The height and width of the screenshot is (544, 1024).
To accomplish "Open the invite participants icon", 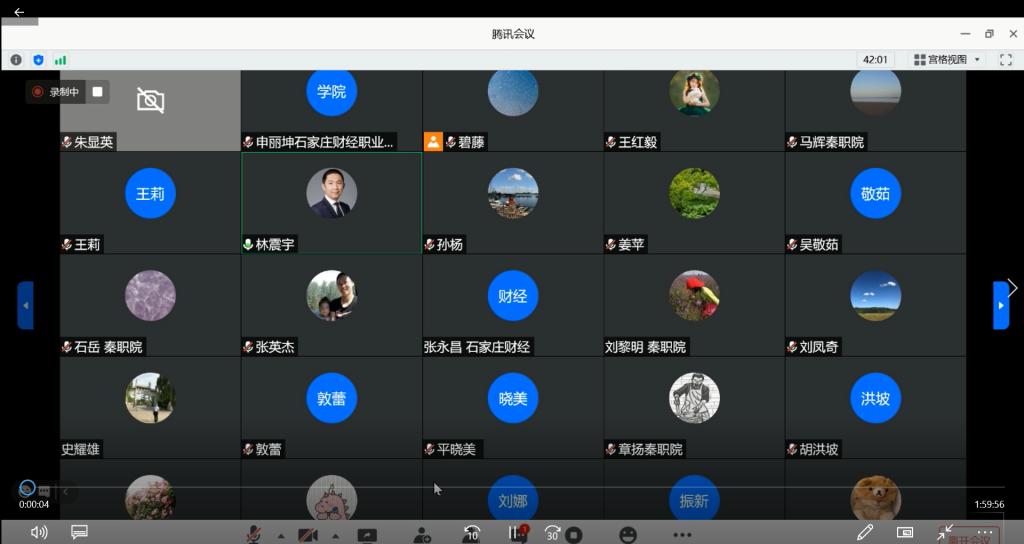I will pos(422,534).
